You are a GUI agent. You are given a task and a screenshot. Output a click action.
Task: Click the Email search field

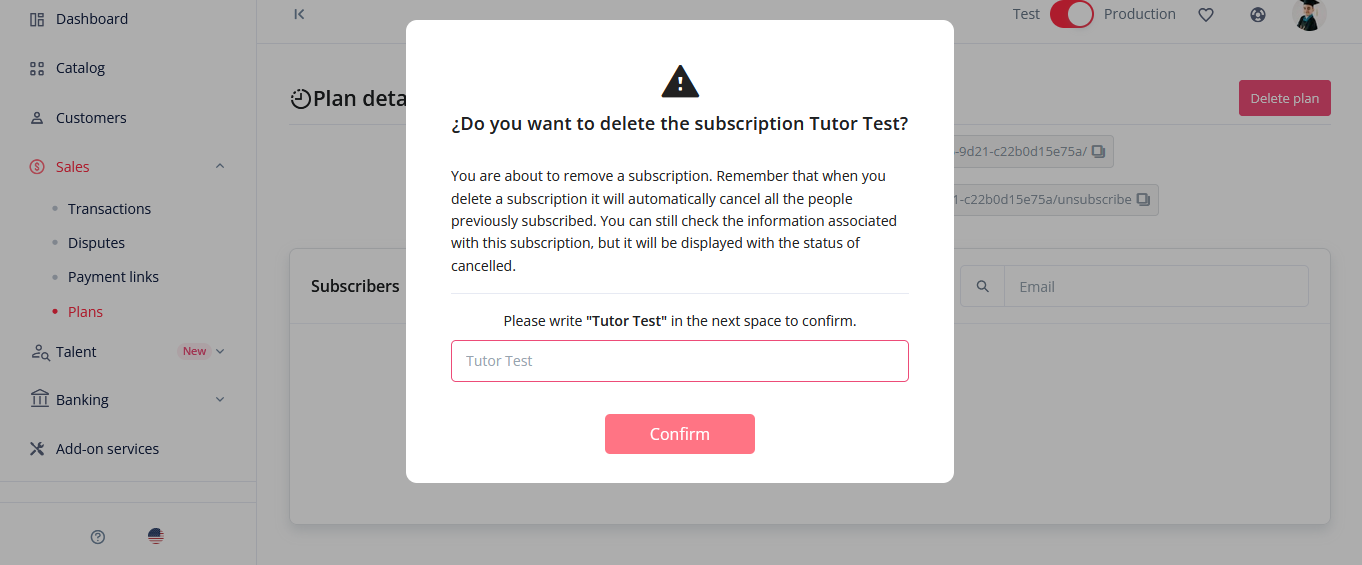tap(1155, 287)
